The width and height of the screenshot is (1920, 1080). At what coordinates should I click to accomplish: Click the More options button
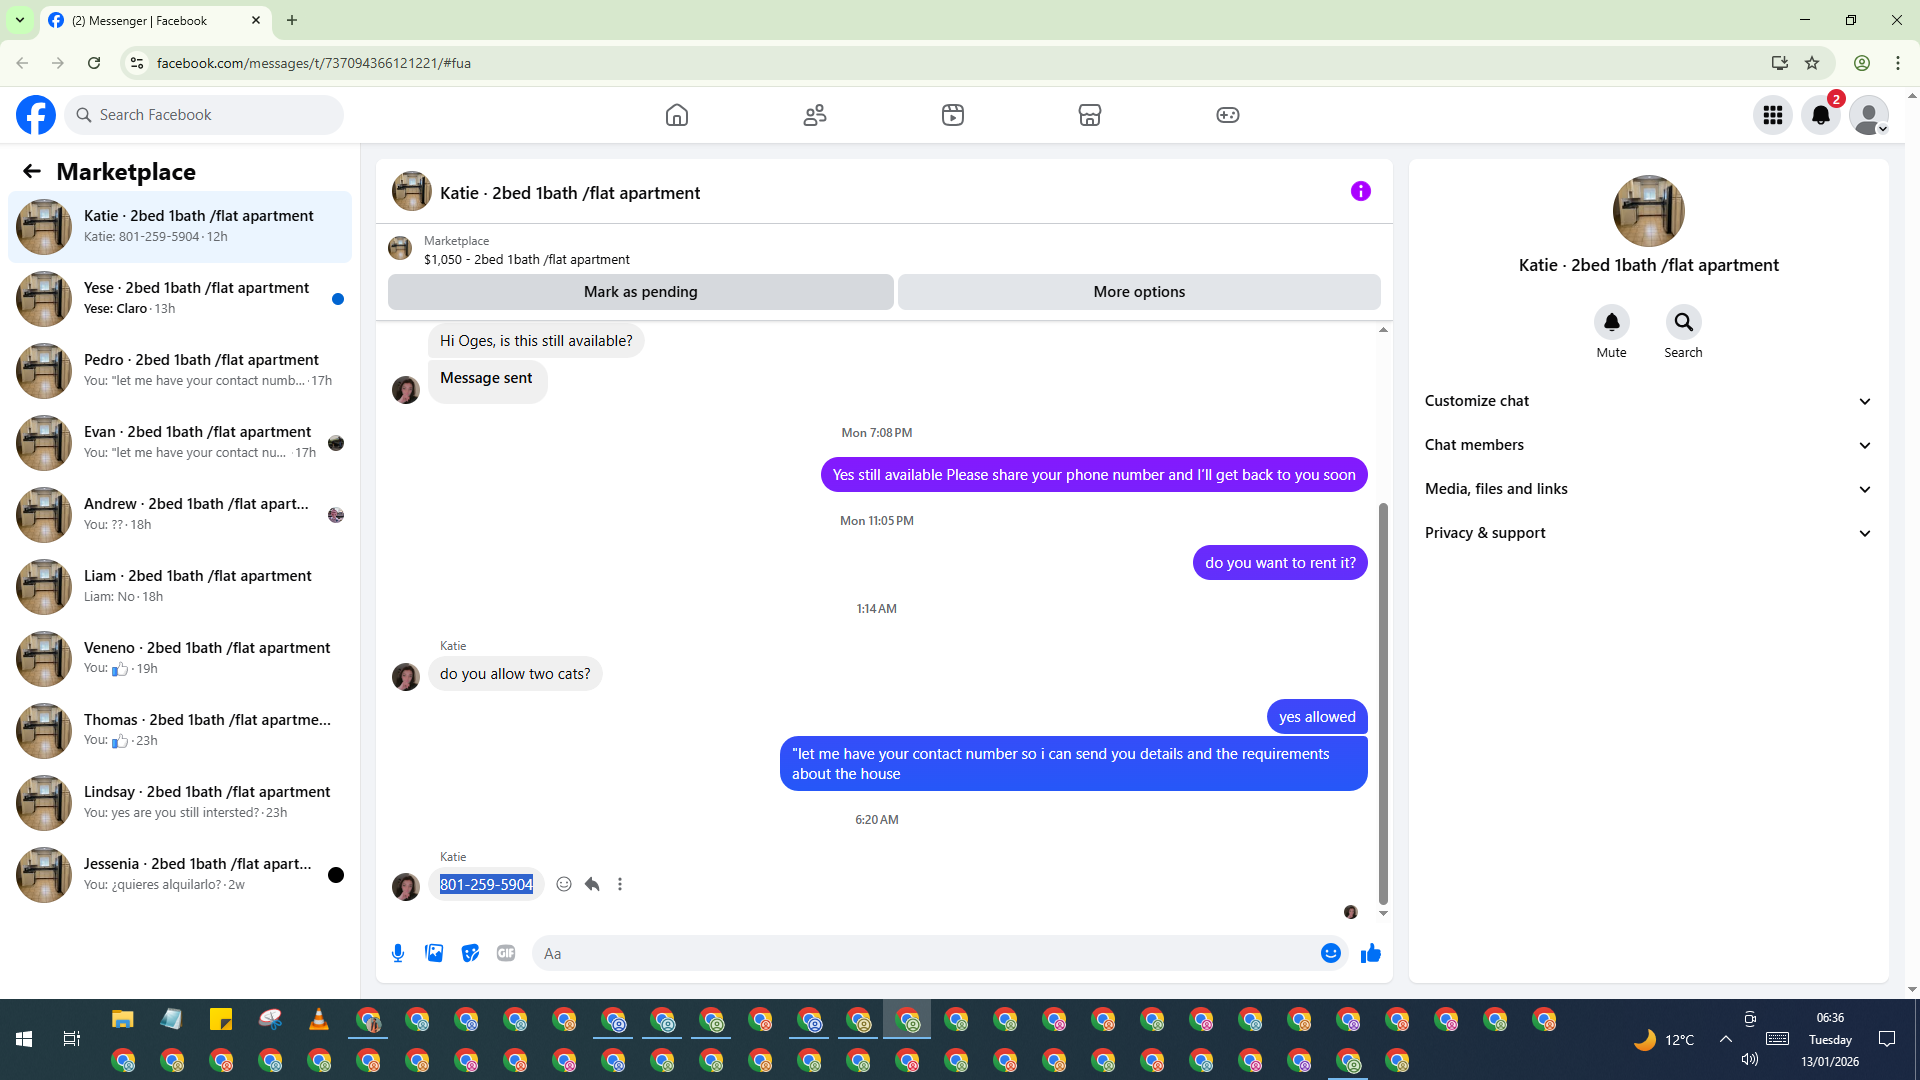[x=1139, y=292]
